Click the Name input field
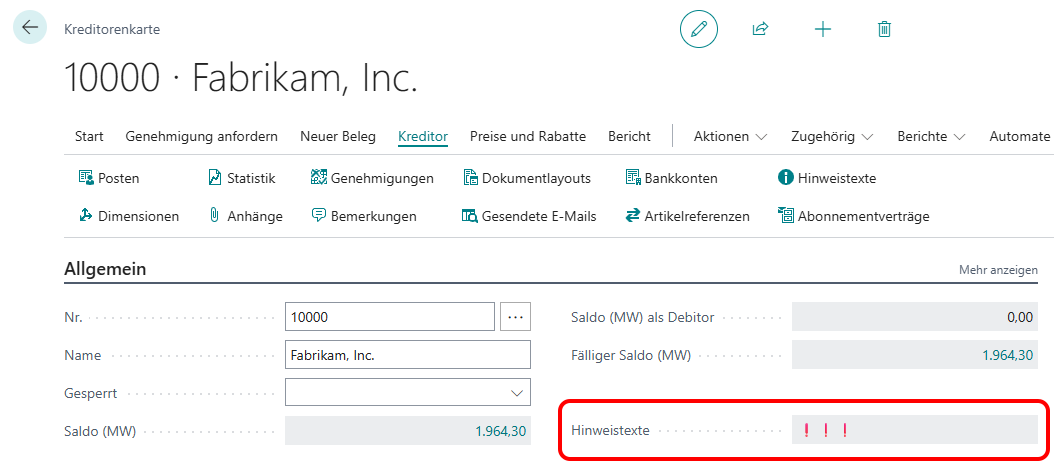Image resolution: width=1054 pixels, height=475 pixels. coord(408,355)
